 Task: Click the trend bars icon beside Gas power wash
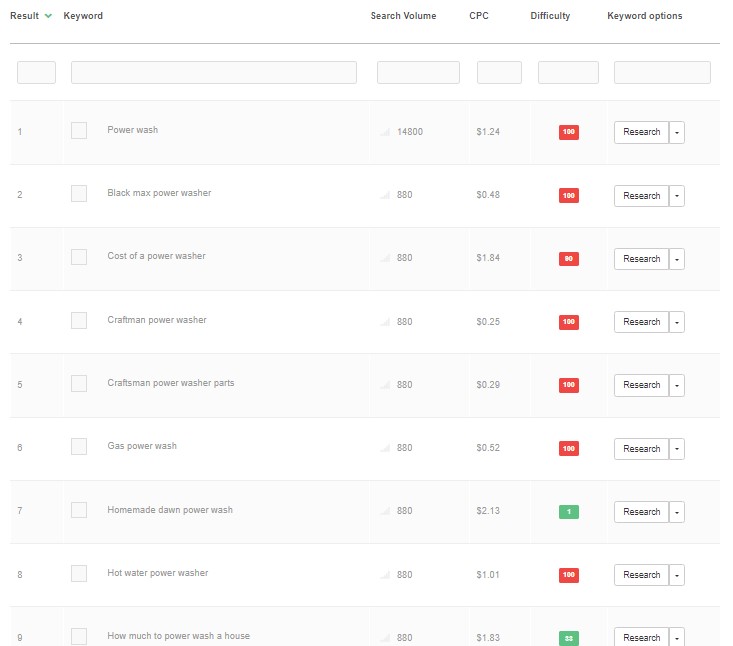[x=386, y=448]
